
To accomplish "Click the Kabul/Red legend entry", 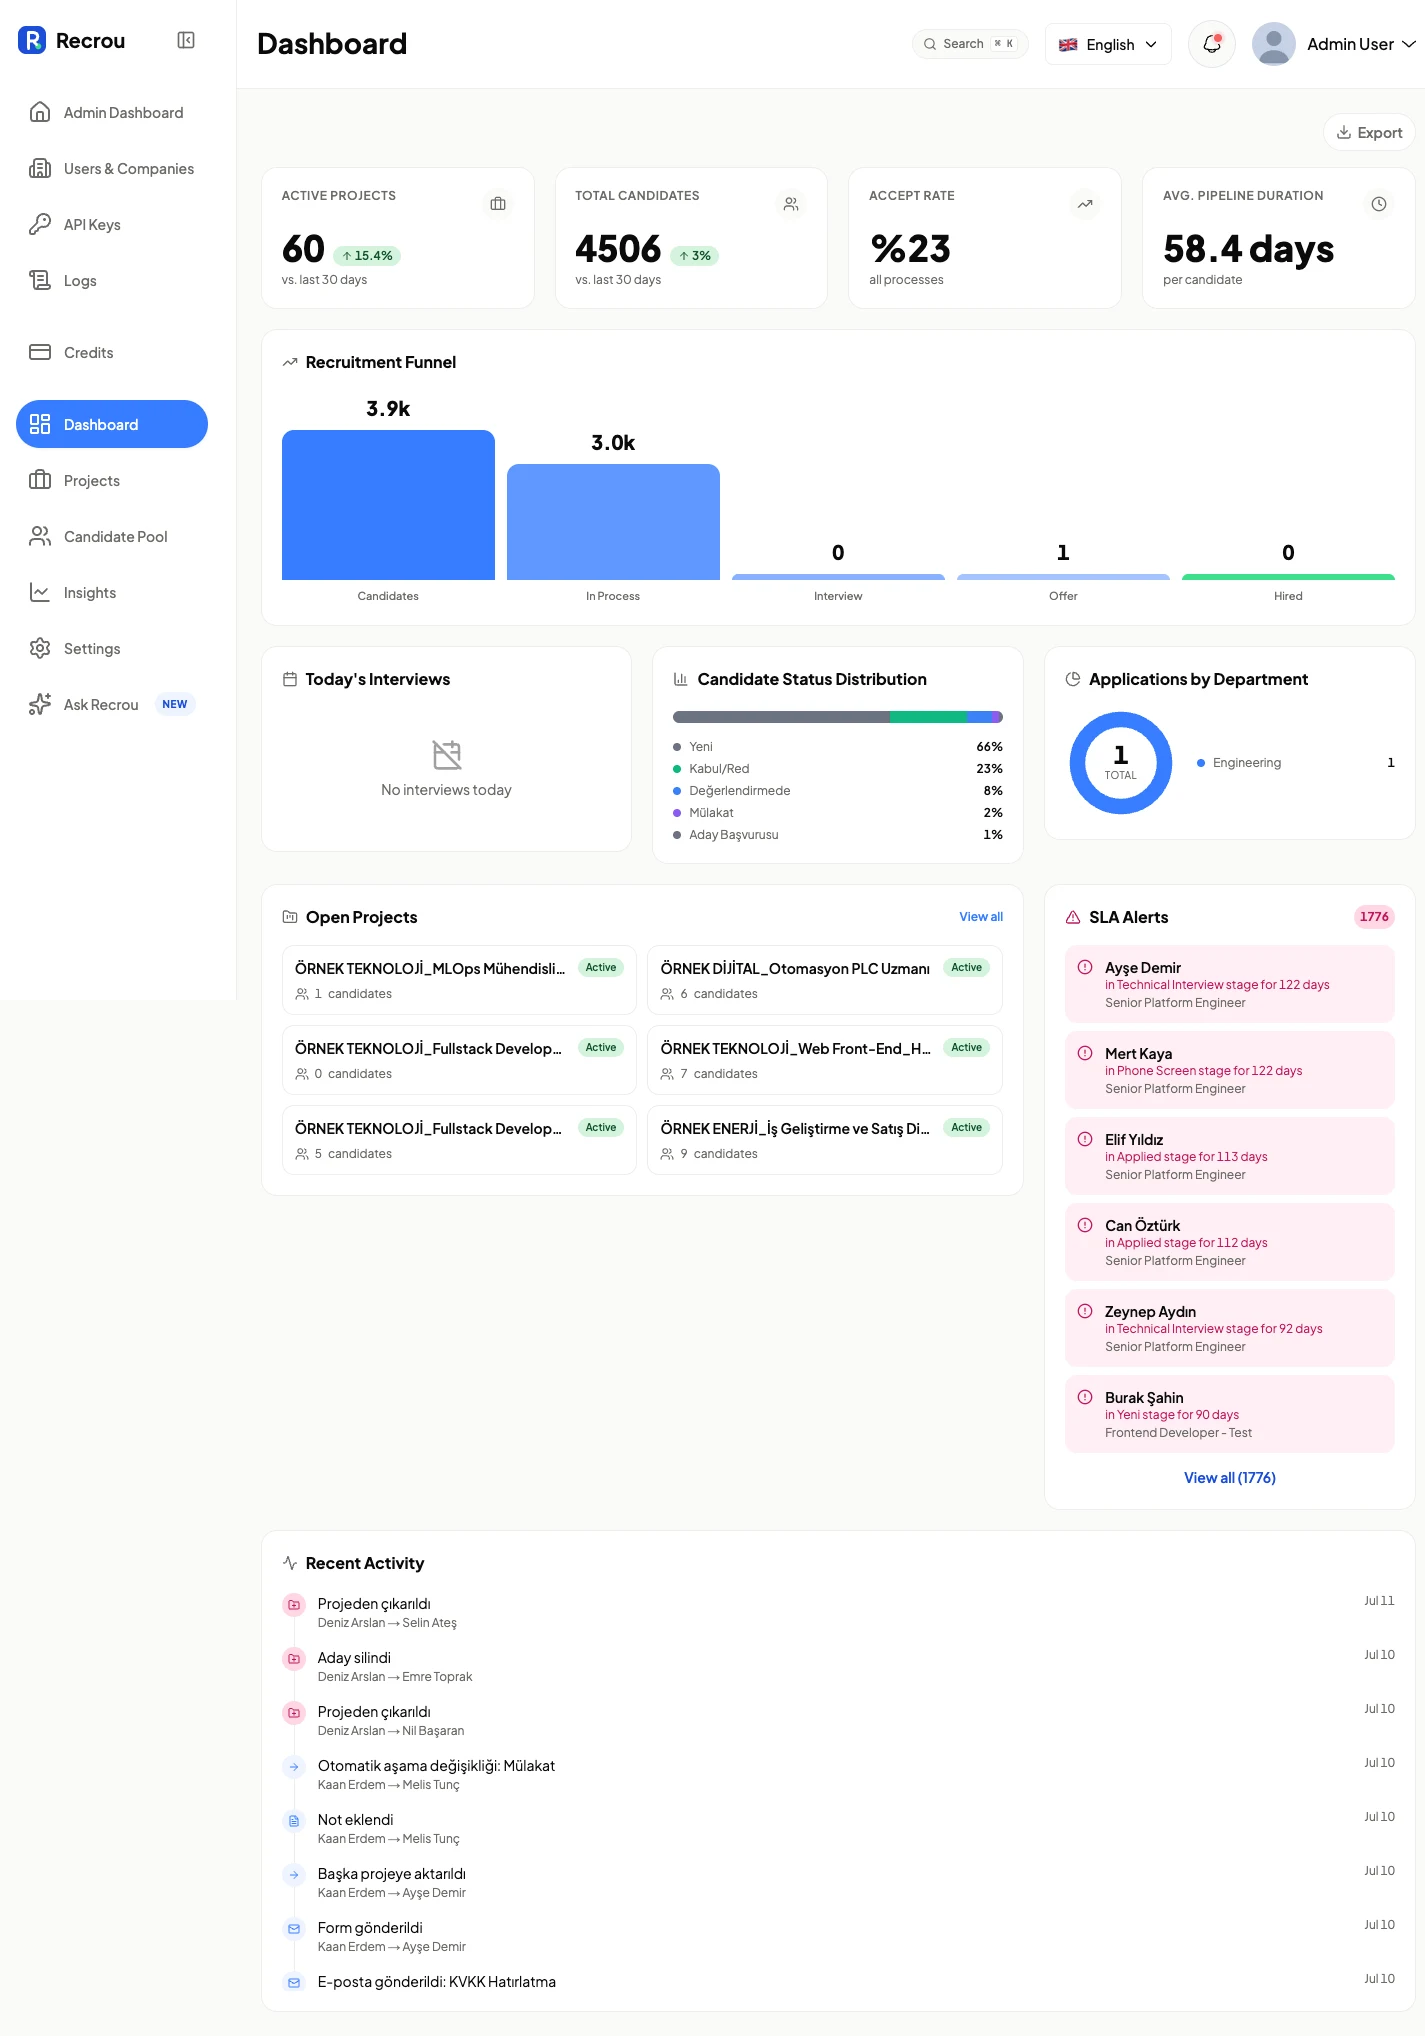I will click(838, 769).
